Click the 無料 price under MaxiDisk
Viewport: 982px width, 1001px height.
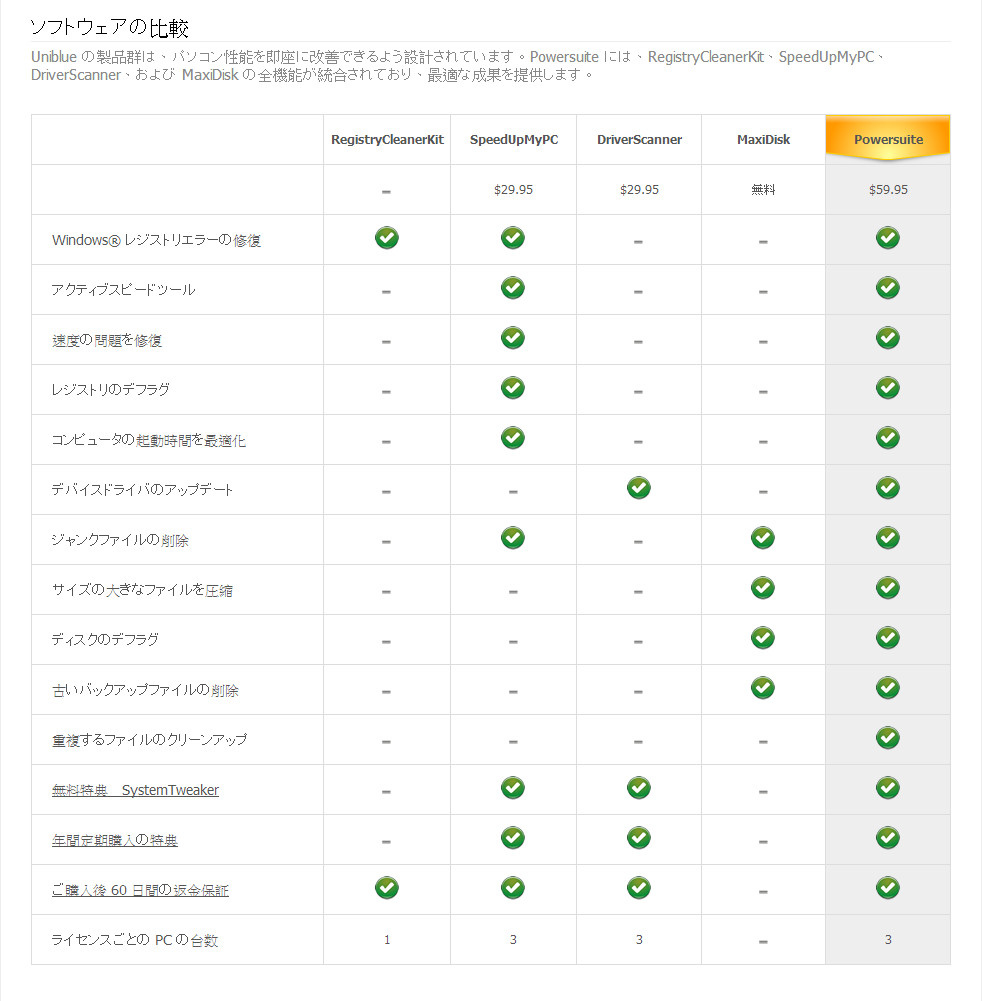coord(763,190)
